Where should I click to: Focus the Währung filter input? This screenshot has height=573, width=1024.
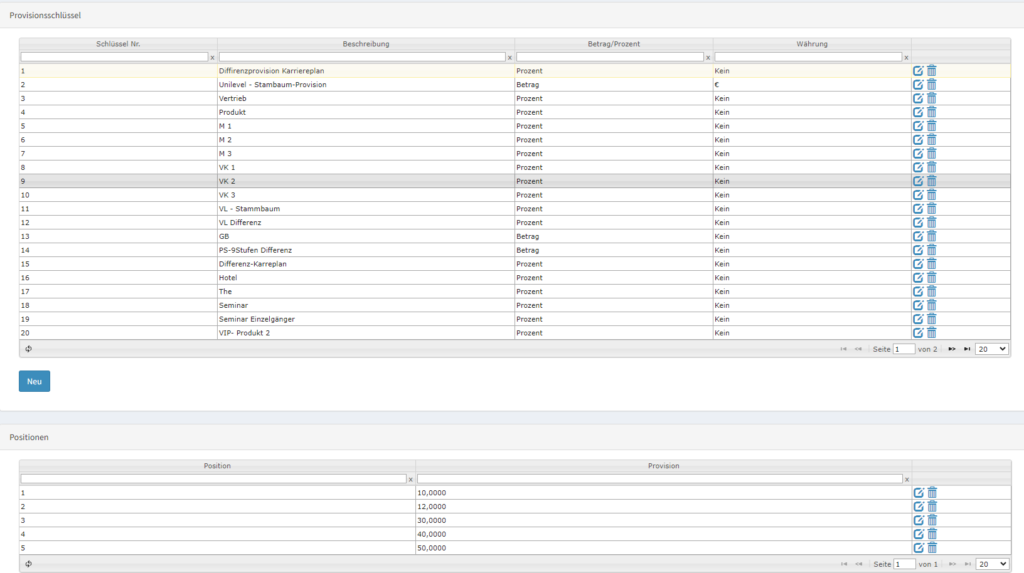808,57
